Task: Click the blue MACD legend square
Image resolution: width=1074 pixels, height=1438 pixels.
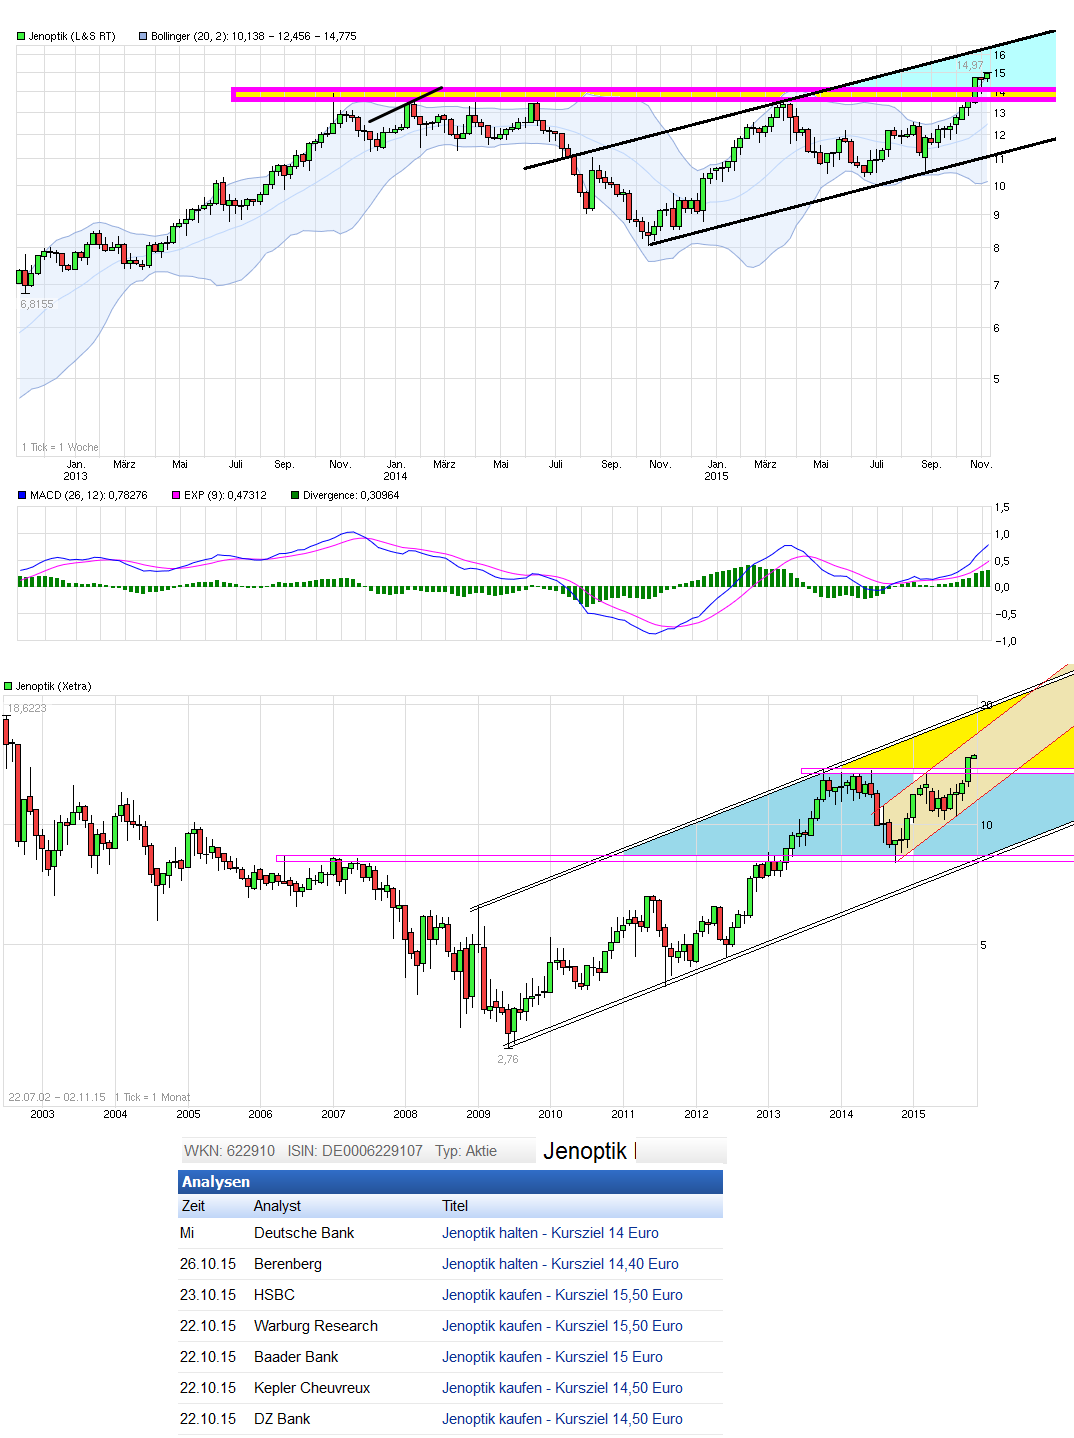Action: [22, 495]
